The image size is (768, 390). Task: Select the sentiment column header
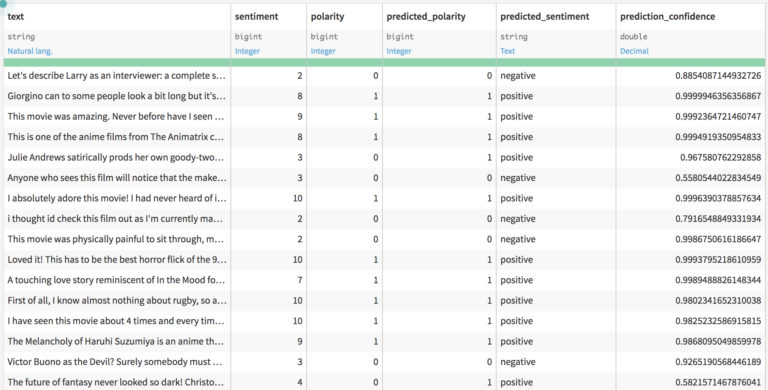[256, 16]
